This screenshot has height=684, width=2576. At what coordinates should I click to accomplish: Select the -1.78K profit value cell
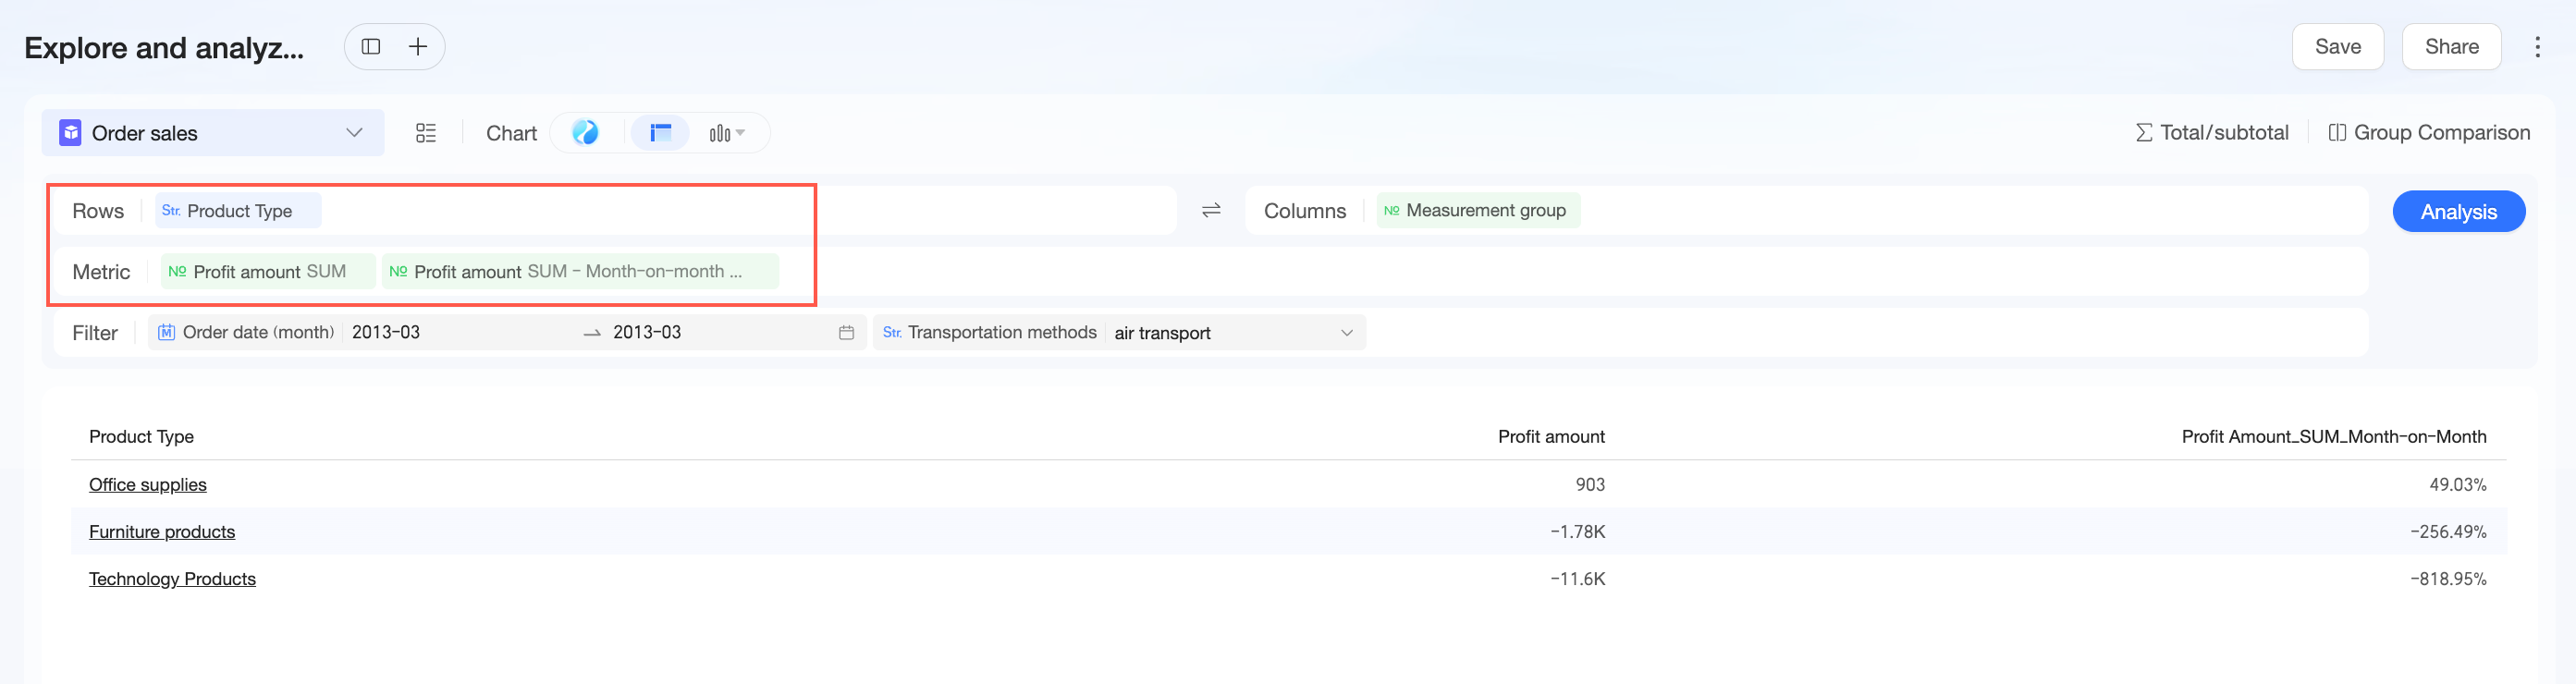(1578, 531)
